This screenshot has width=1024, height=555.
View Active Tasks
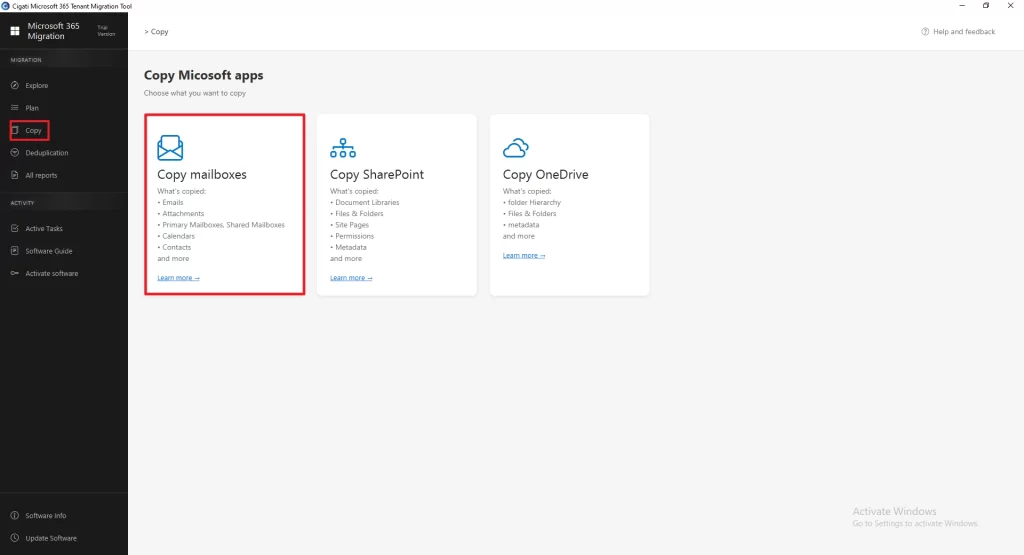pyautogui.click(x=44, y=229)
